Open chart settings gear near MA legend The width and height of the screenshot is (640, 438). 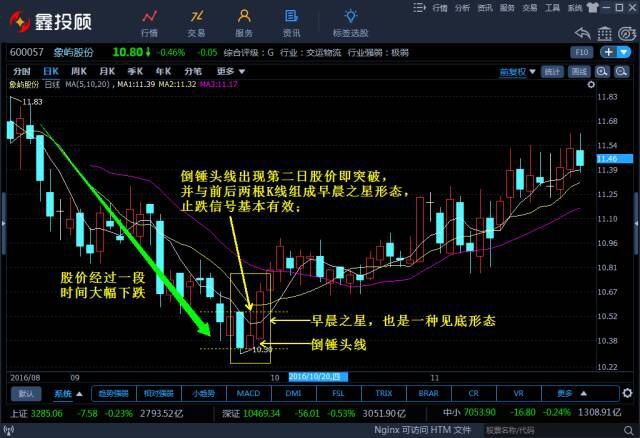591,84
